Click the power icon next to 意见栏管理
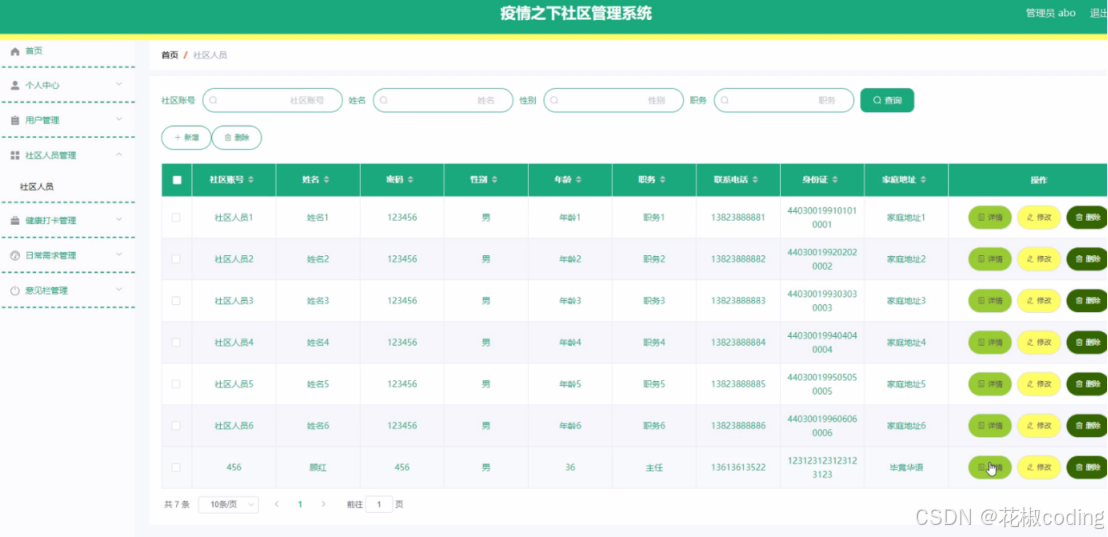 [15, 290]
